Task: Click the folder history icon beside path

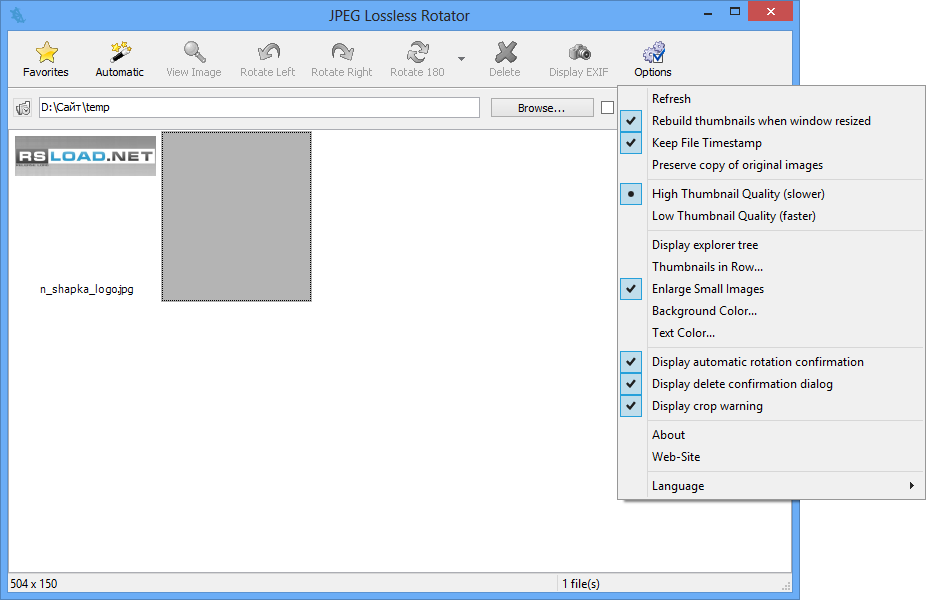Action: click(22, 108)
